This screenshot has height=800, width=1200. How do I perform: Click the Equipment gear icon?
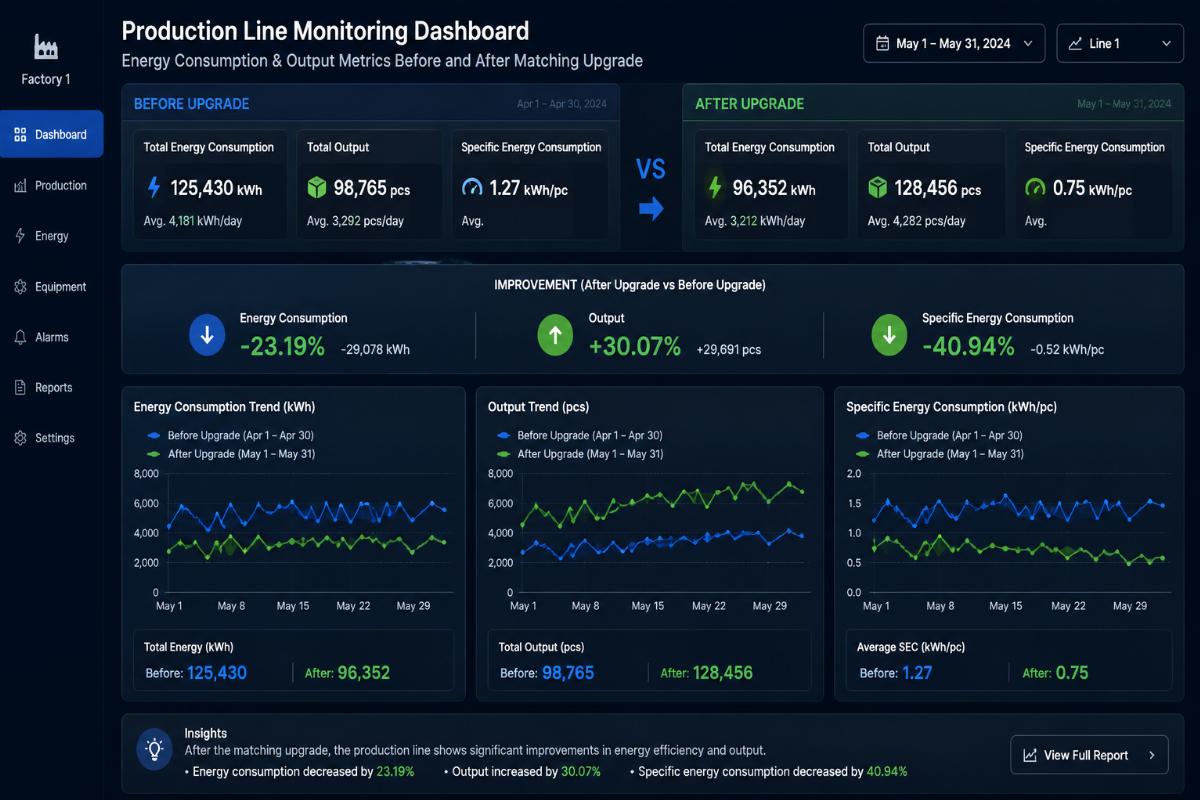tap(20, 287)
